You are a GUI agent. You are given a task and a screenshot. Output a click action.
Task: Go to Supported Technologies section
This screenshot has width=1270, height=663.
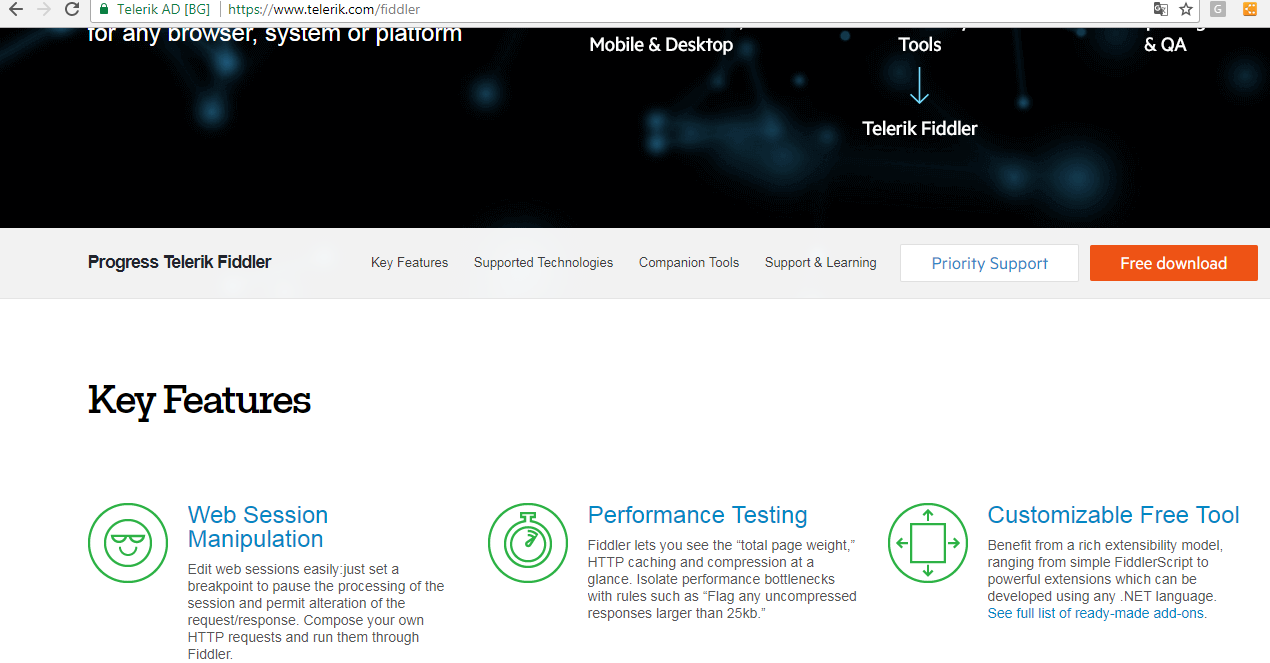point(543,263)
